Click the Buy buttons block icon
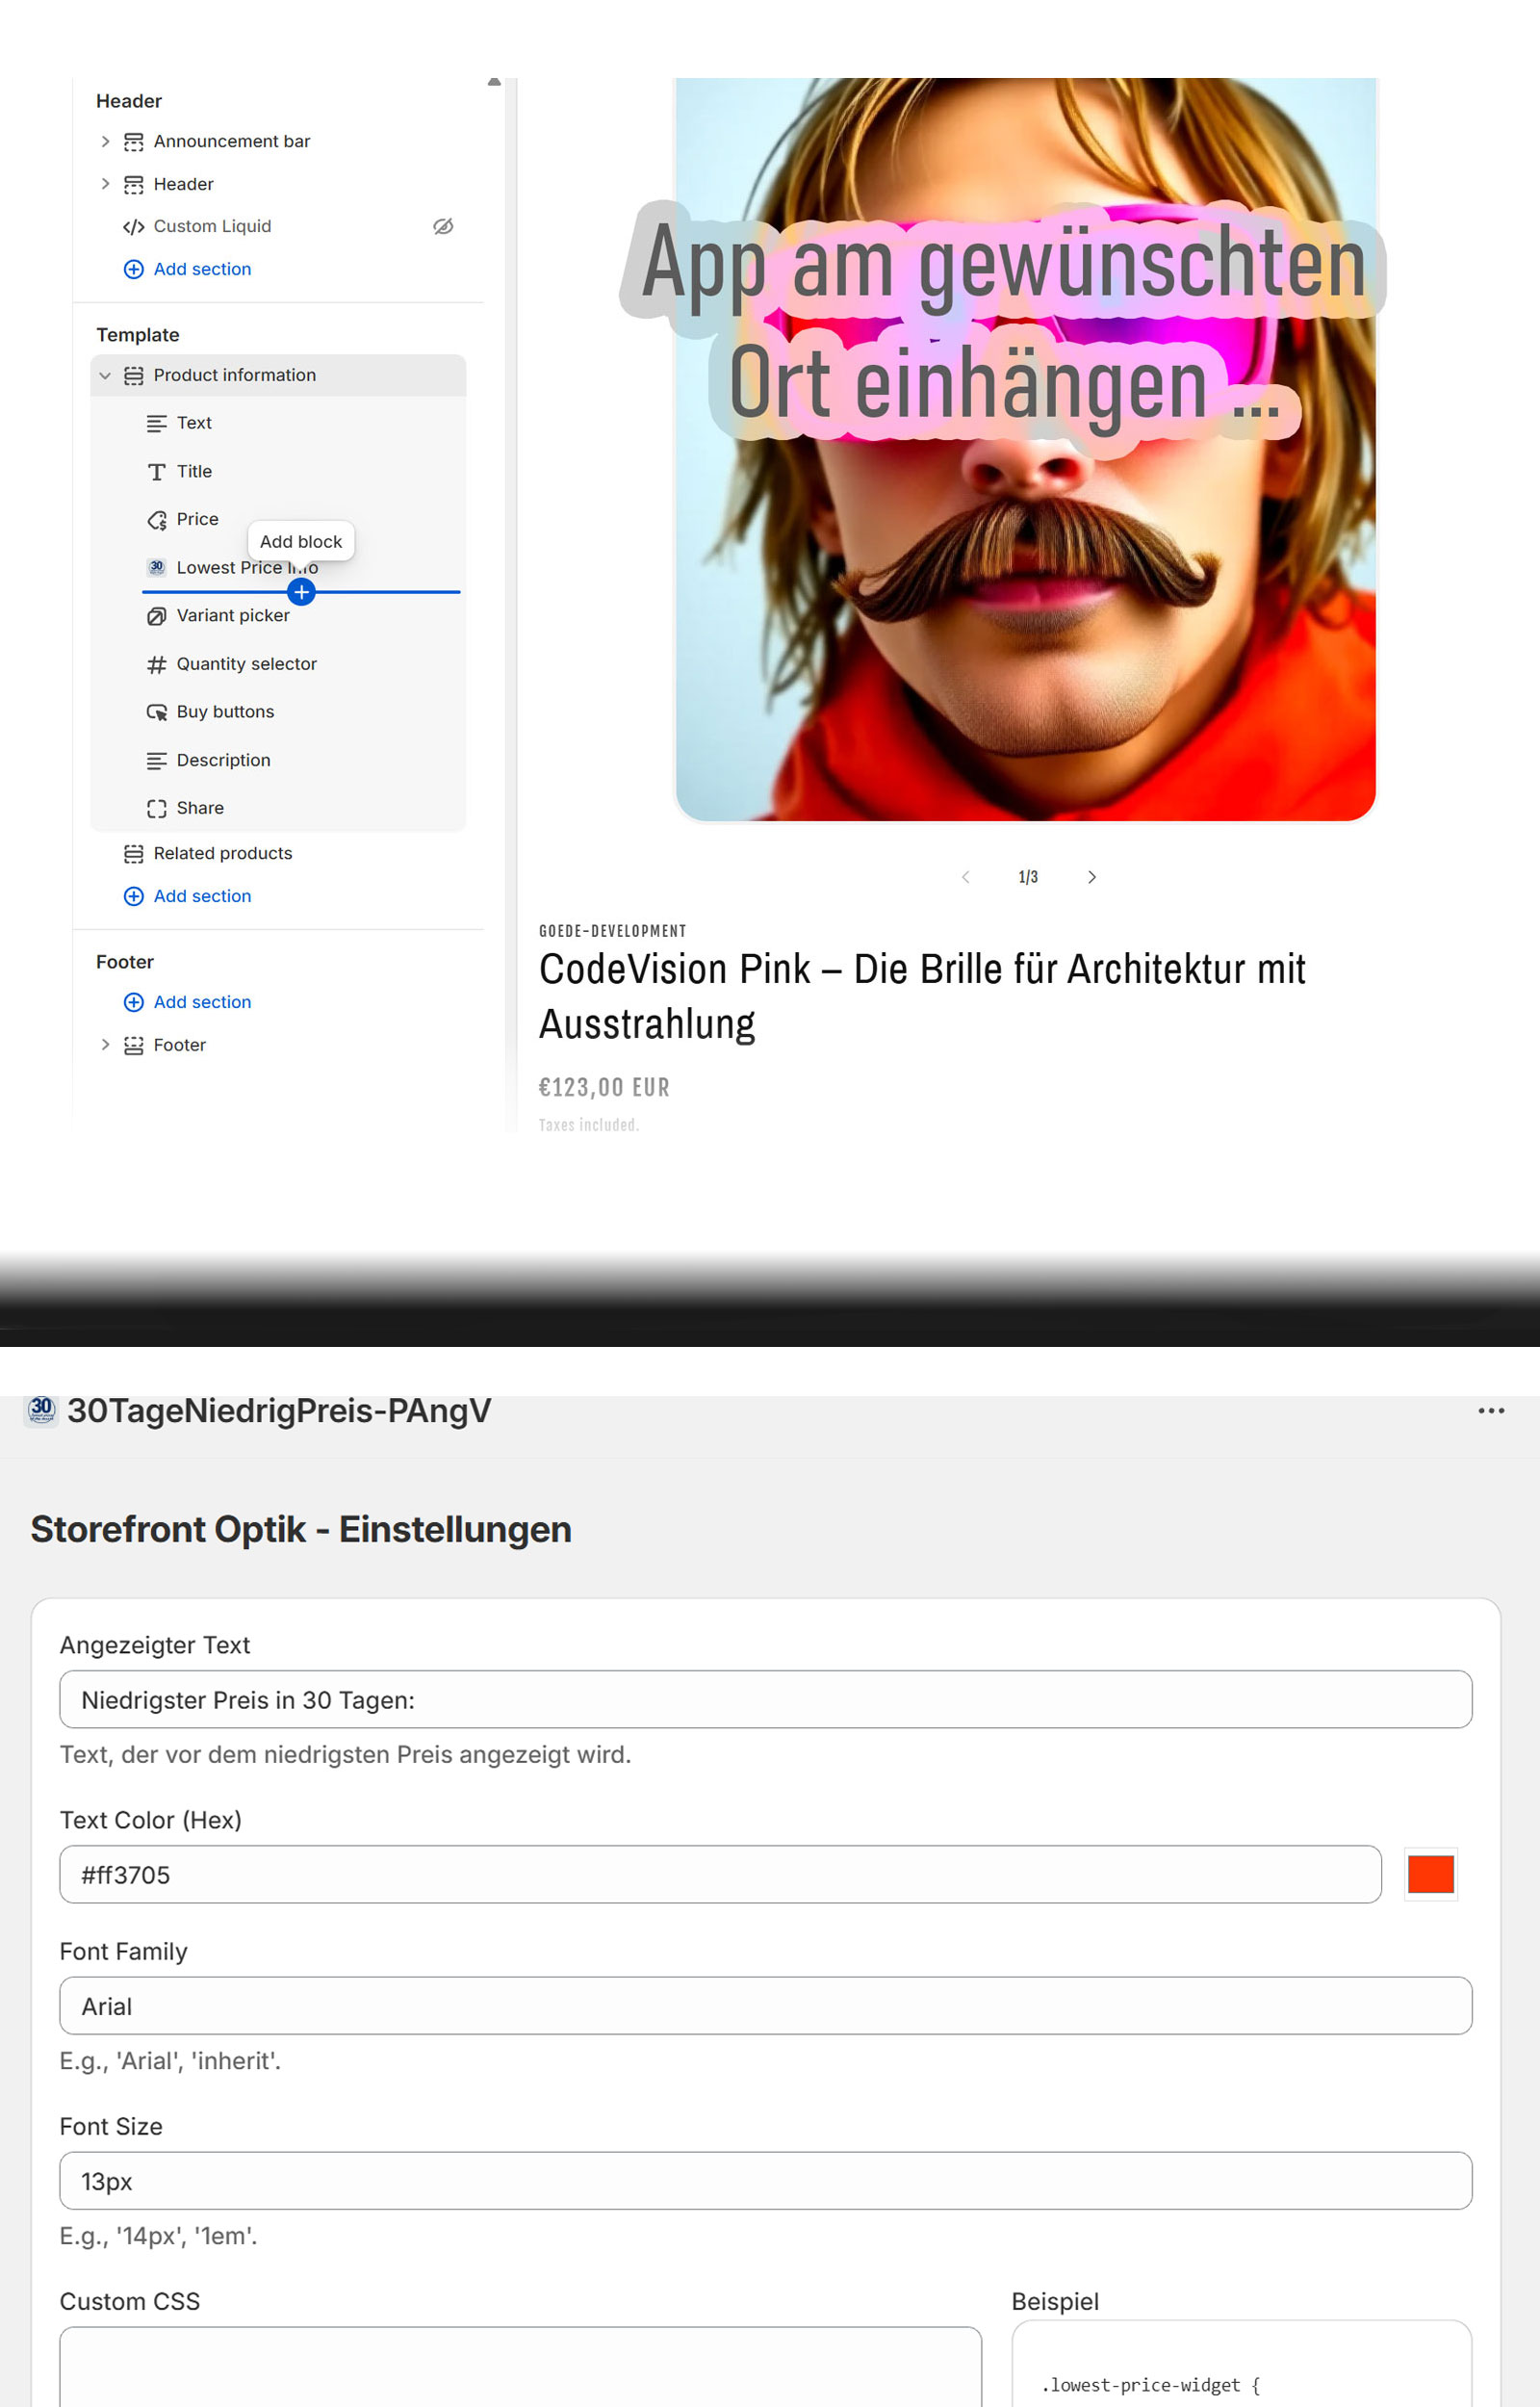 tap(157, 712)
